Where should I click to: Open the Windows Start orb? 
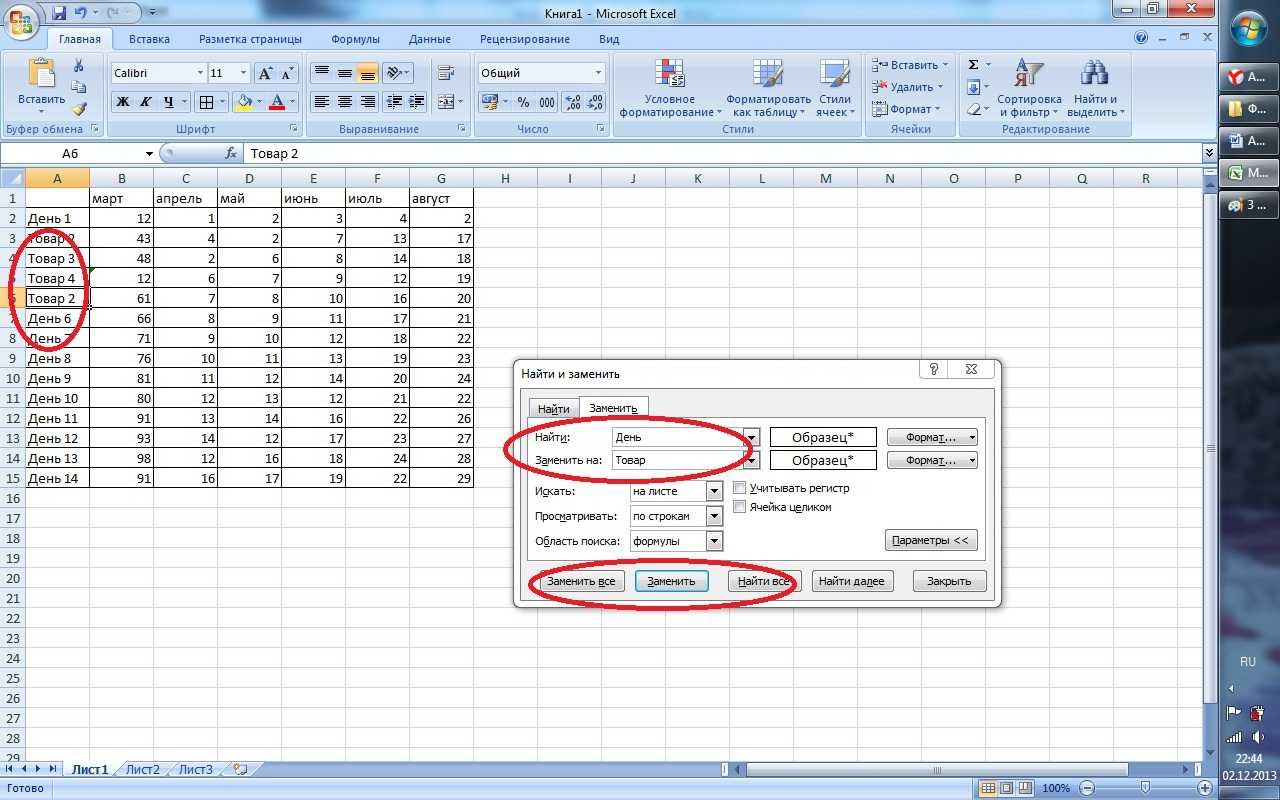coord(1248,29)
